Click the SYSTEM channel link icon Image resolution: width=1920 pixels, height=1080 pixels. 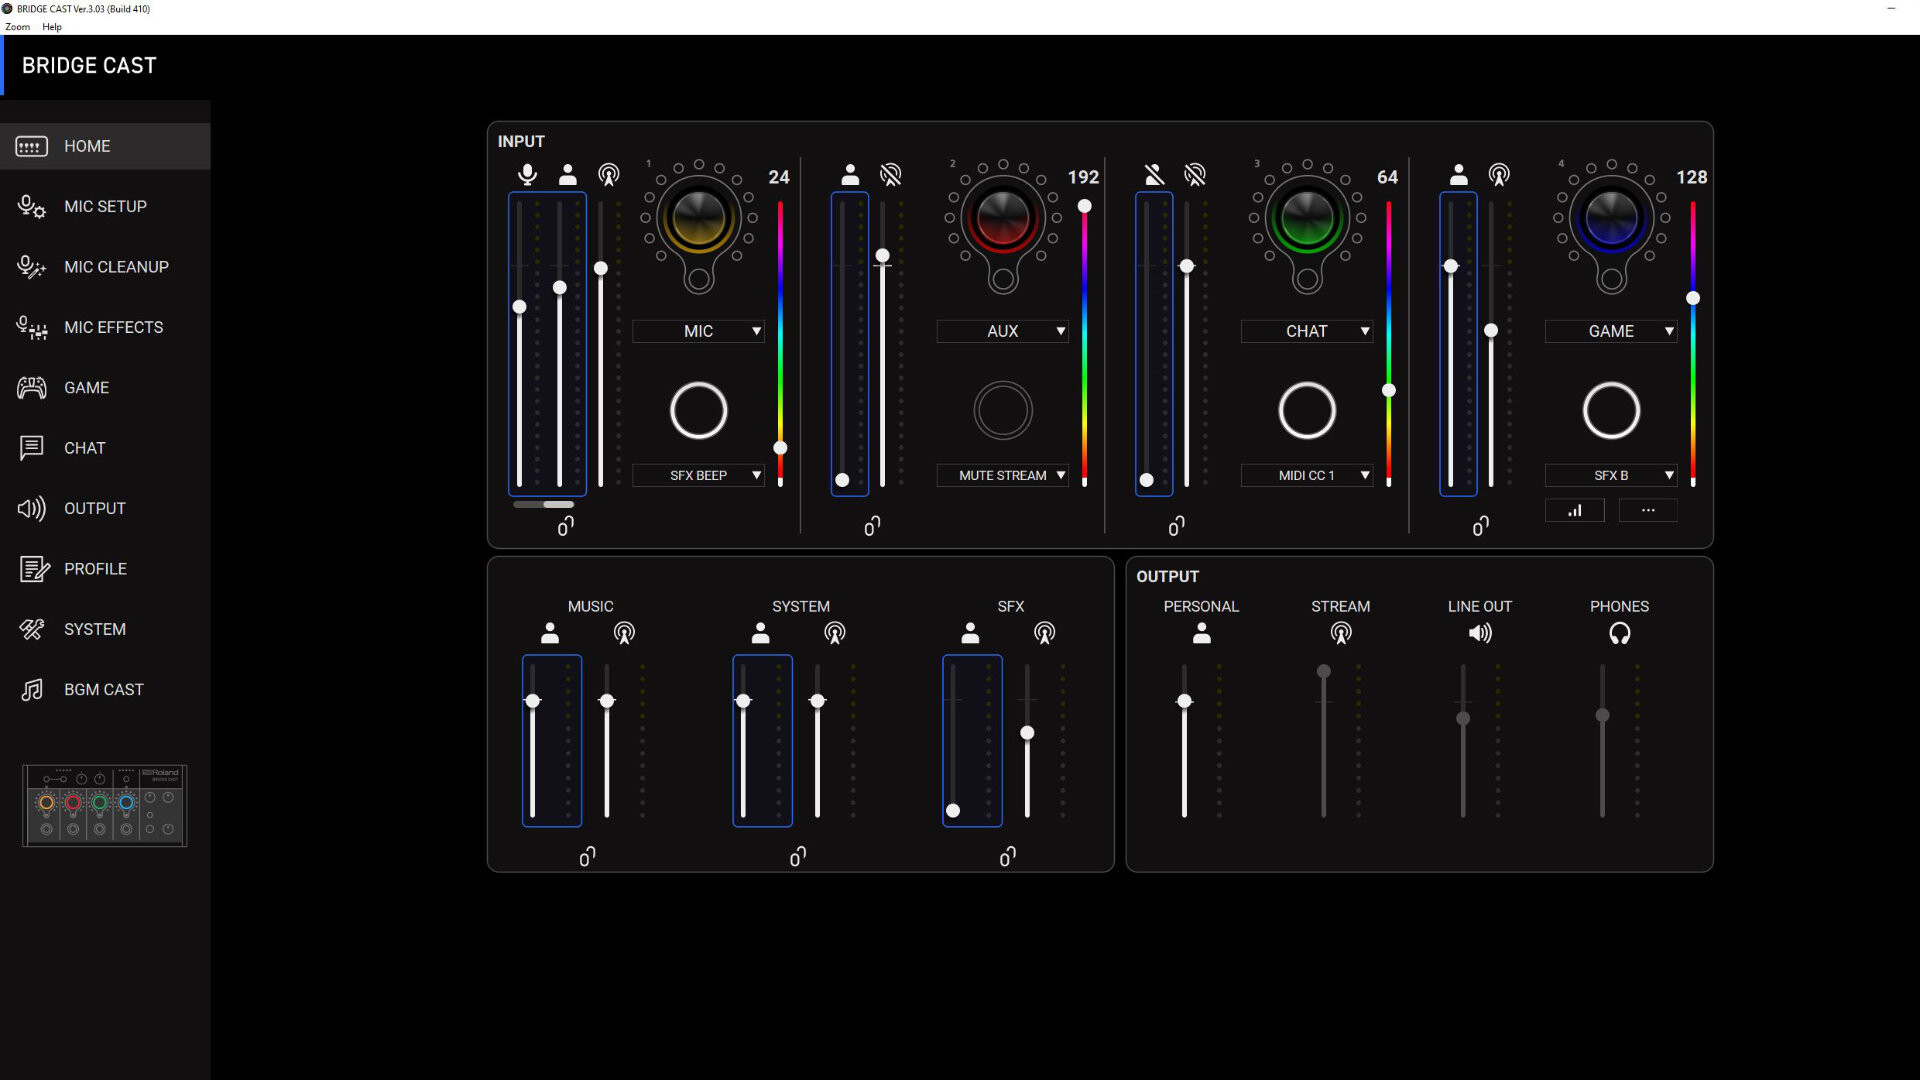(797, 856)
